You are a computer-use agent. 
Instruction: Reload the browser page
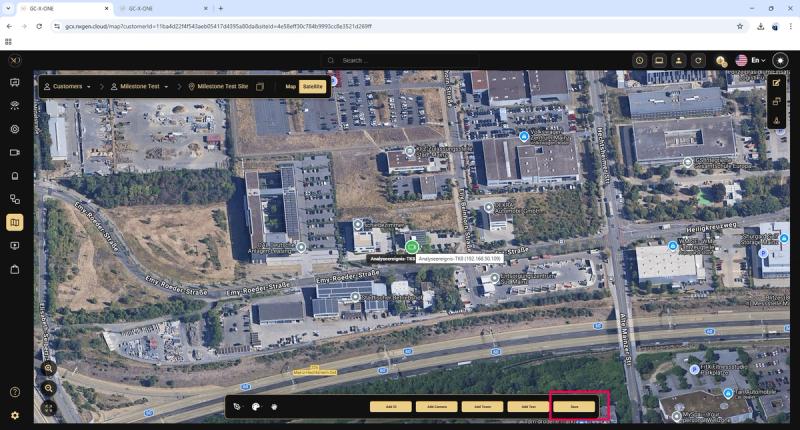(39, 26)
